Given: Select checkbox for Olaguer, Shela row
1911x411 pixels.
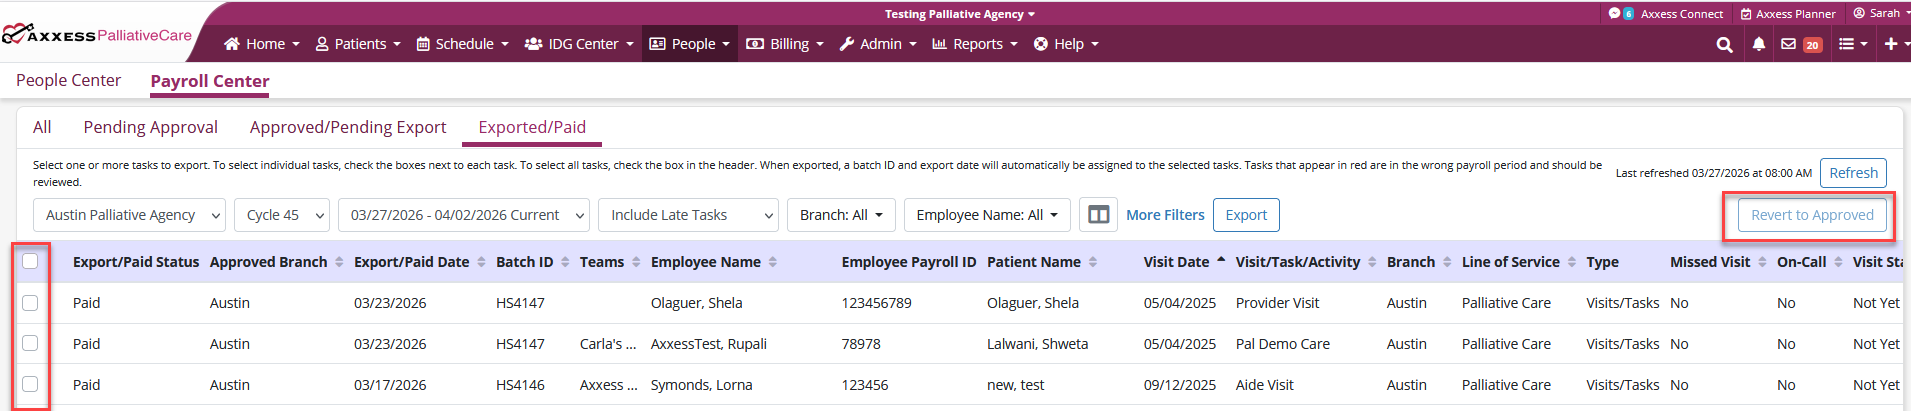Looking at the screenshot, I should click(x=30, y=303).
